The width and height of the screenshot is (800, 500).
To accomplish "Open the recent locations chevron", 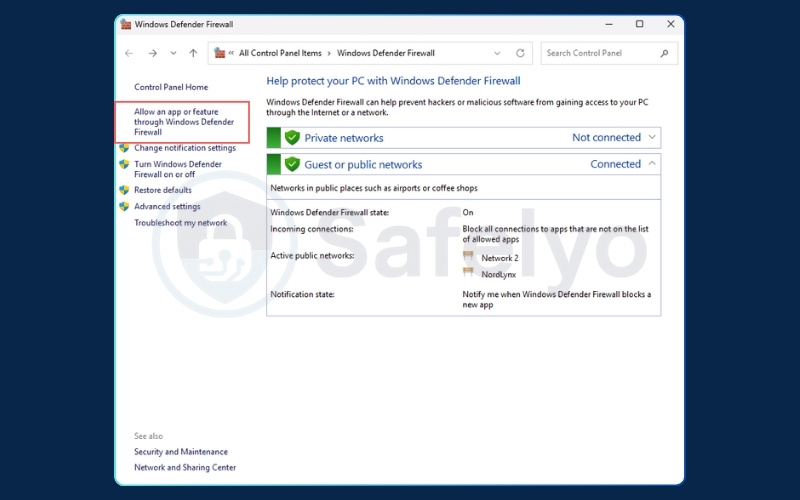I will tap(173, 53).
